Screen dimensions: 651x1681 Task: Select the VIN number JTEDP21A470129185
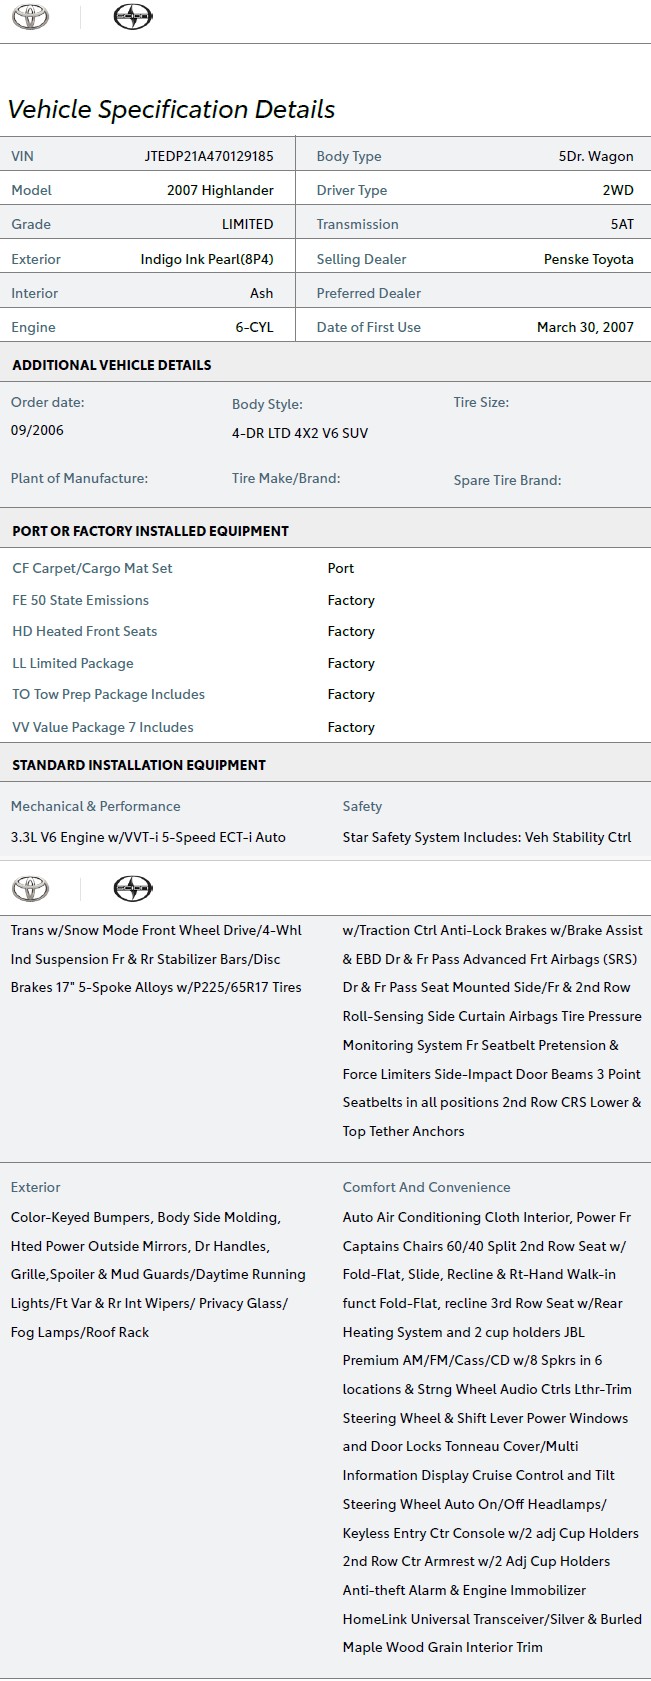click(x=208, y=156)
